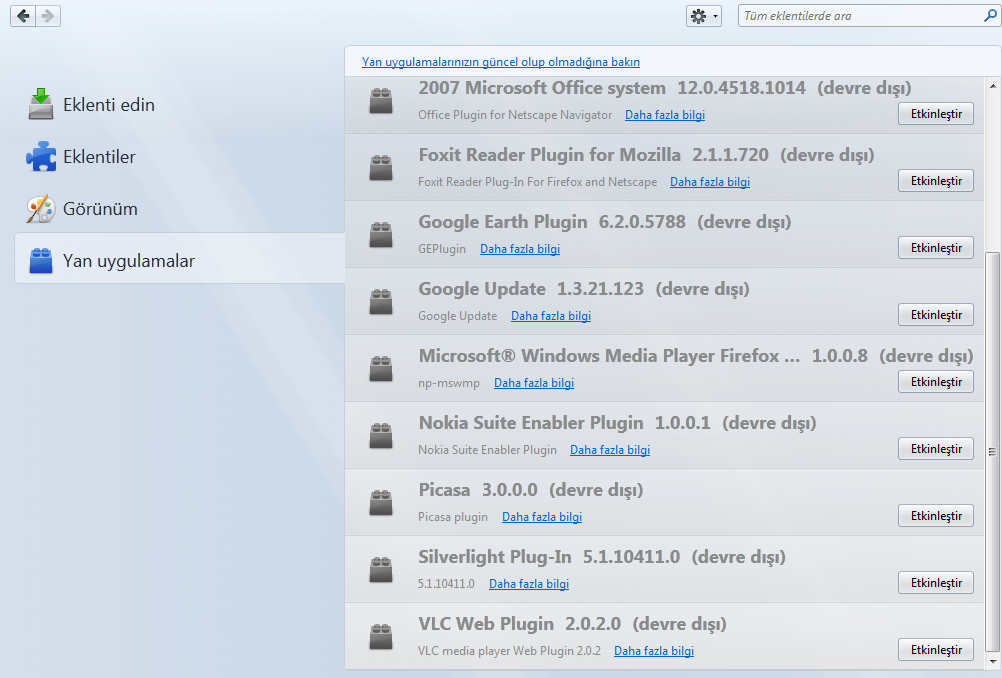
Task: Click the Eklenti edin download icon
Action: (x=41, y=104)
